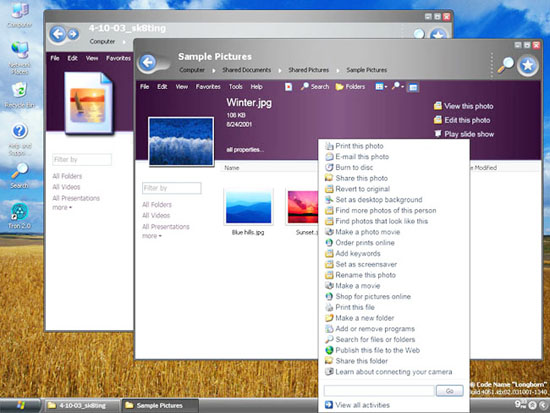
Task: Open File menu in 4-10-03_sk8ting window
Action: [55, 58]
